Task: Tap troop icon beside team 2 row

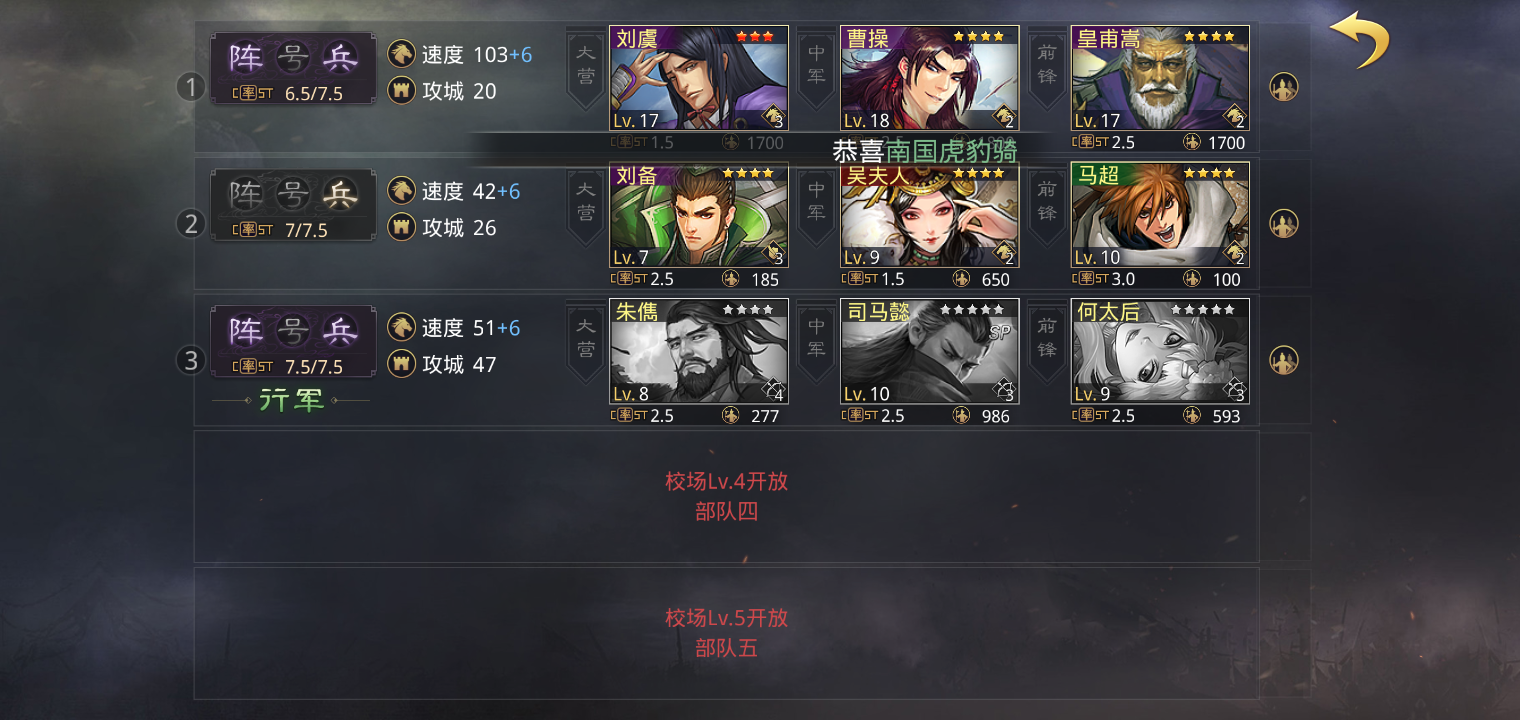Action: [1284, 223]
